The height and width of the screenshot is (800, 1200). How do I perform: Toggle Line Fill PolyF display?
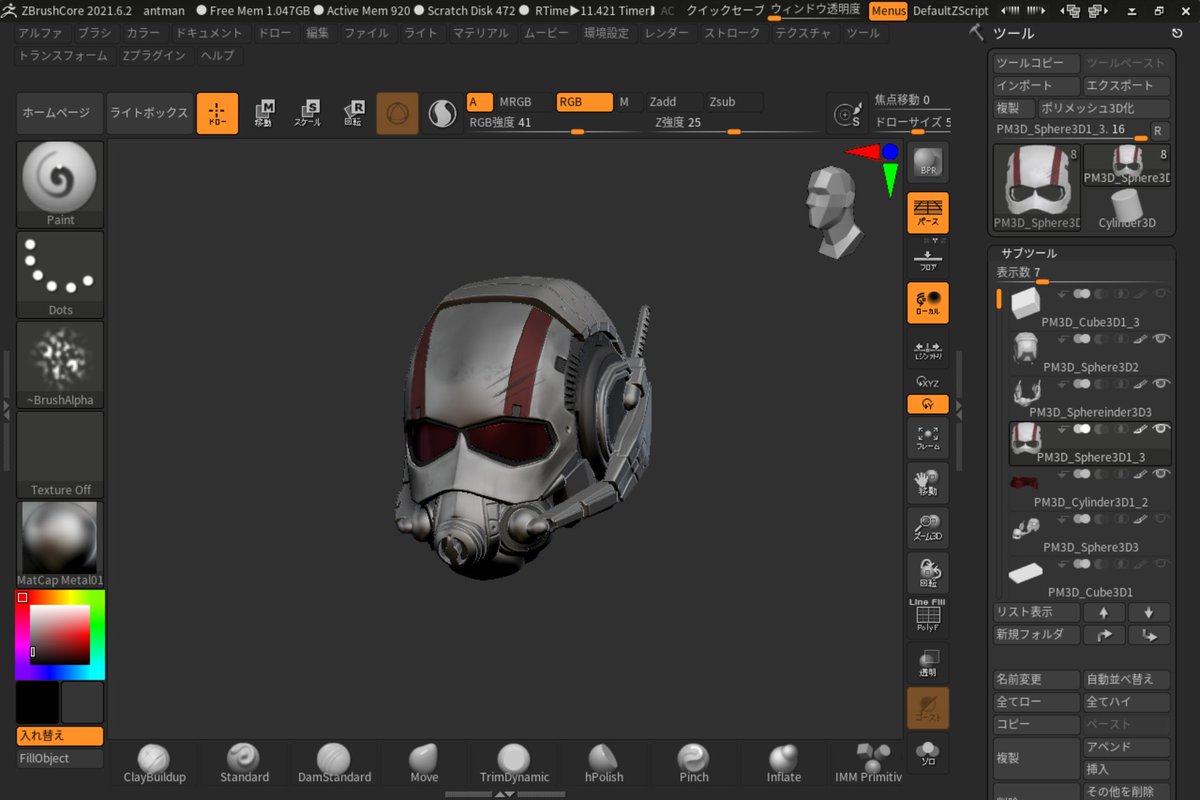pyautogui.click(x=927, y=616)
